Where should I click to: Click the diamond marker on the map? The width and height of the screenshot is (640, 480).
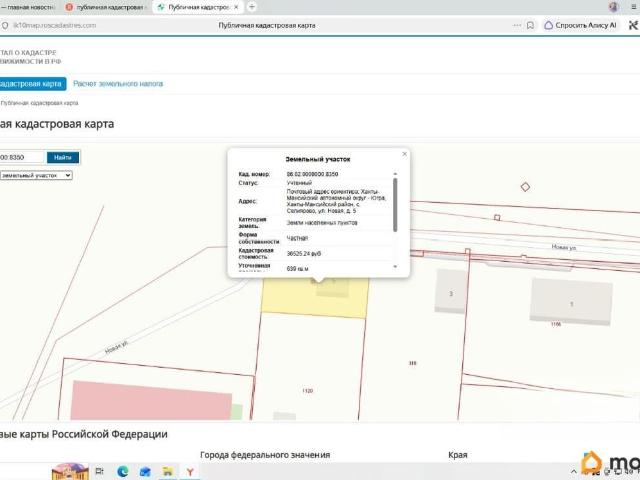(x=525, y=187)
